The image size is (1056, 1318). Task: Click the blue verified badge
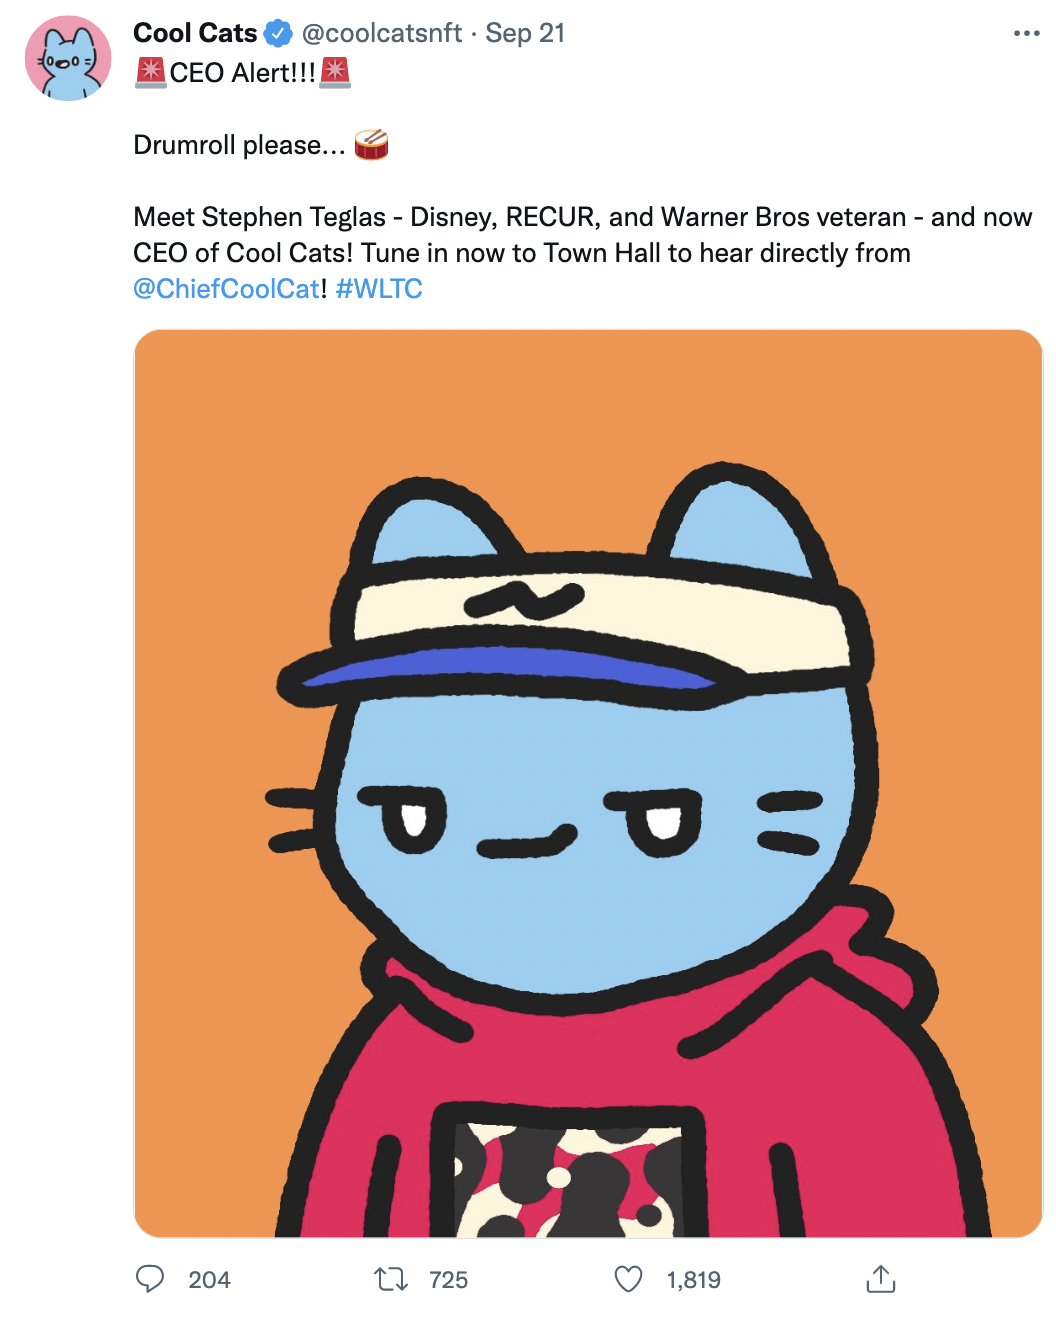pyautogui.click(x=278, y=34)
